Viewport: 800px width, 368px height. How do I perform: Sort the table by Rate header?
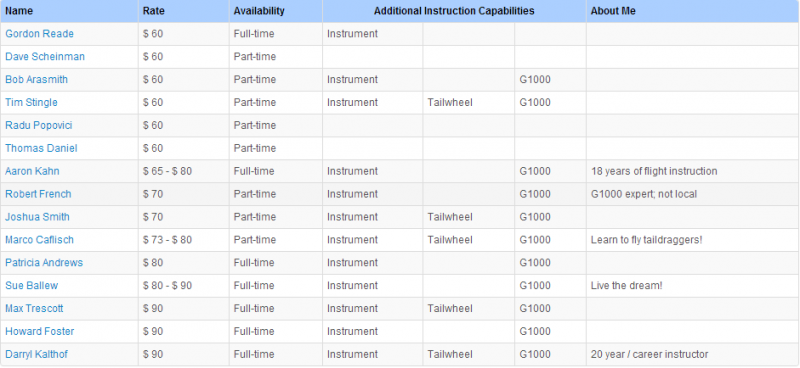(154, 11)
